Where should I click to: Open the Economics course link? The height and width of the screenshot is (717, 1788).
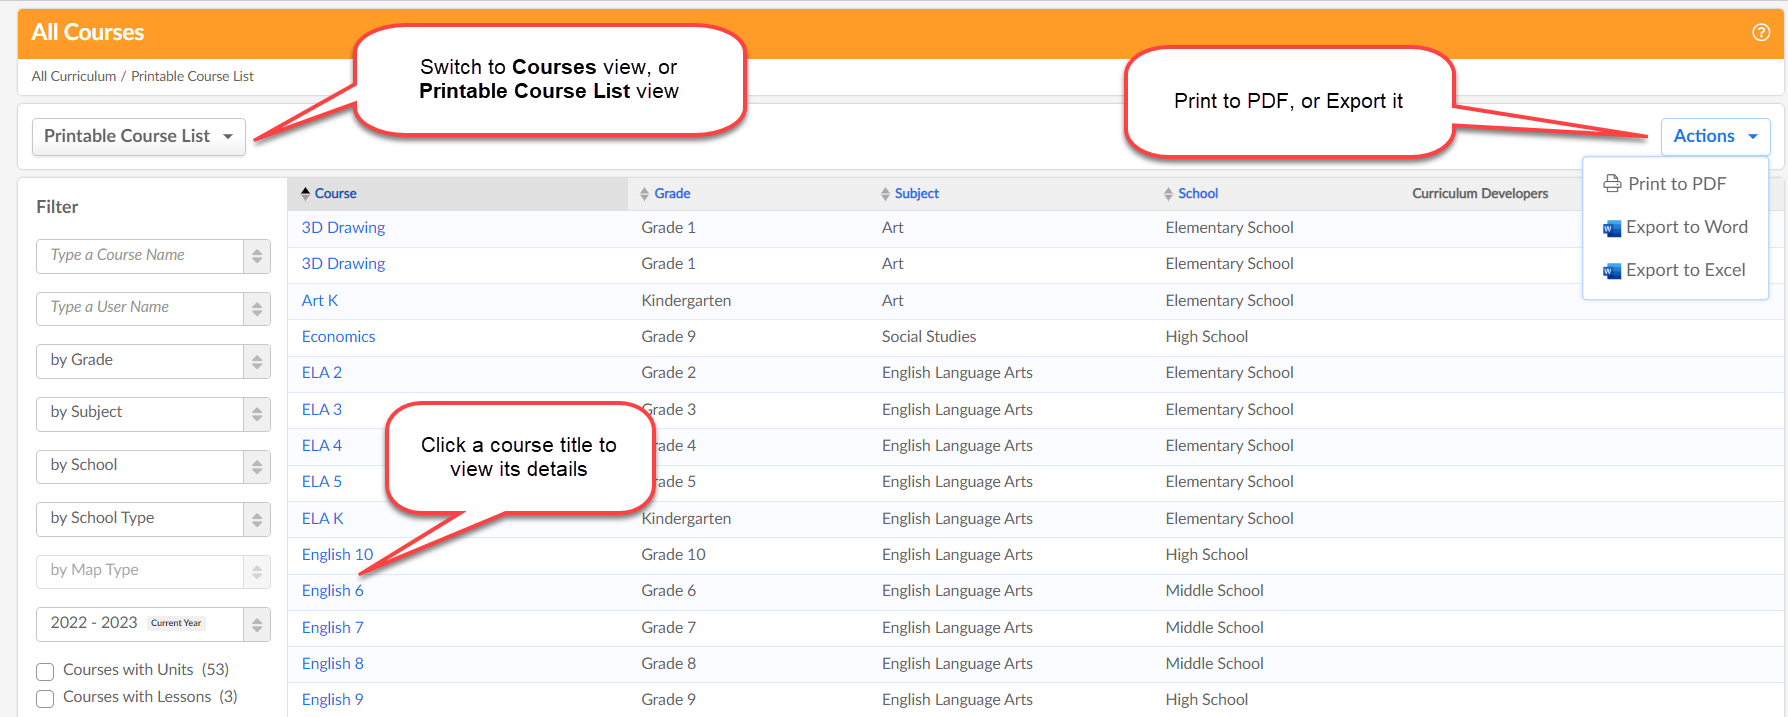pos(338,337)
